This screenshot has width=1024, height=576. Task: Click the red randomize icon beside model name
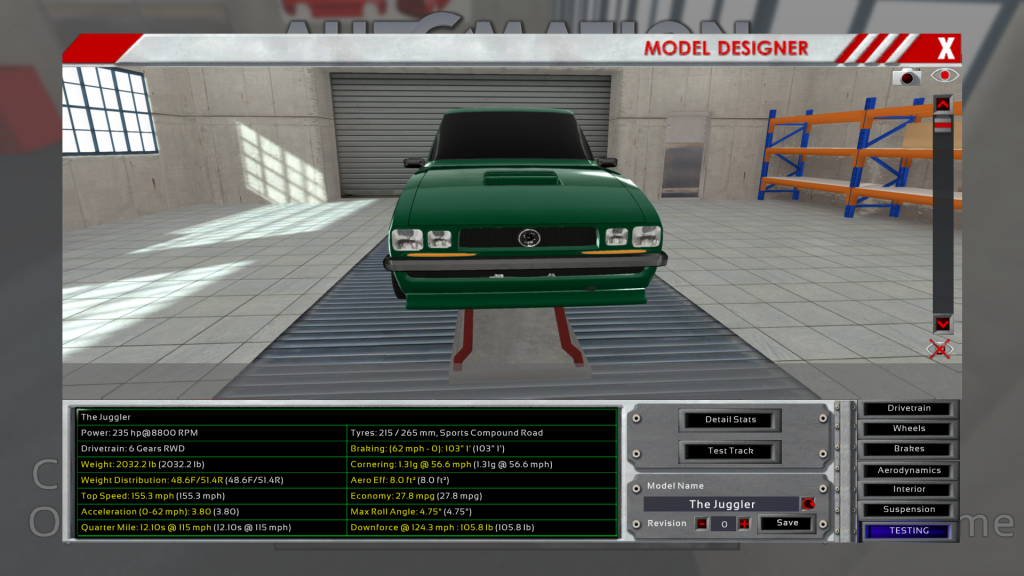click(x=808, y=504)
